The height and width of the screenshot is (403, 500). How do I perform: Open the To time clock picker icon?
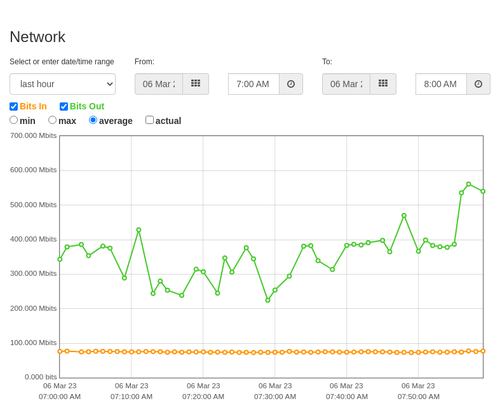click(x=478, y=84)
